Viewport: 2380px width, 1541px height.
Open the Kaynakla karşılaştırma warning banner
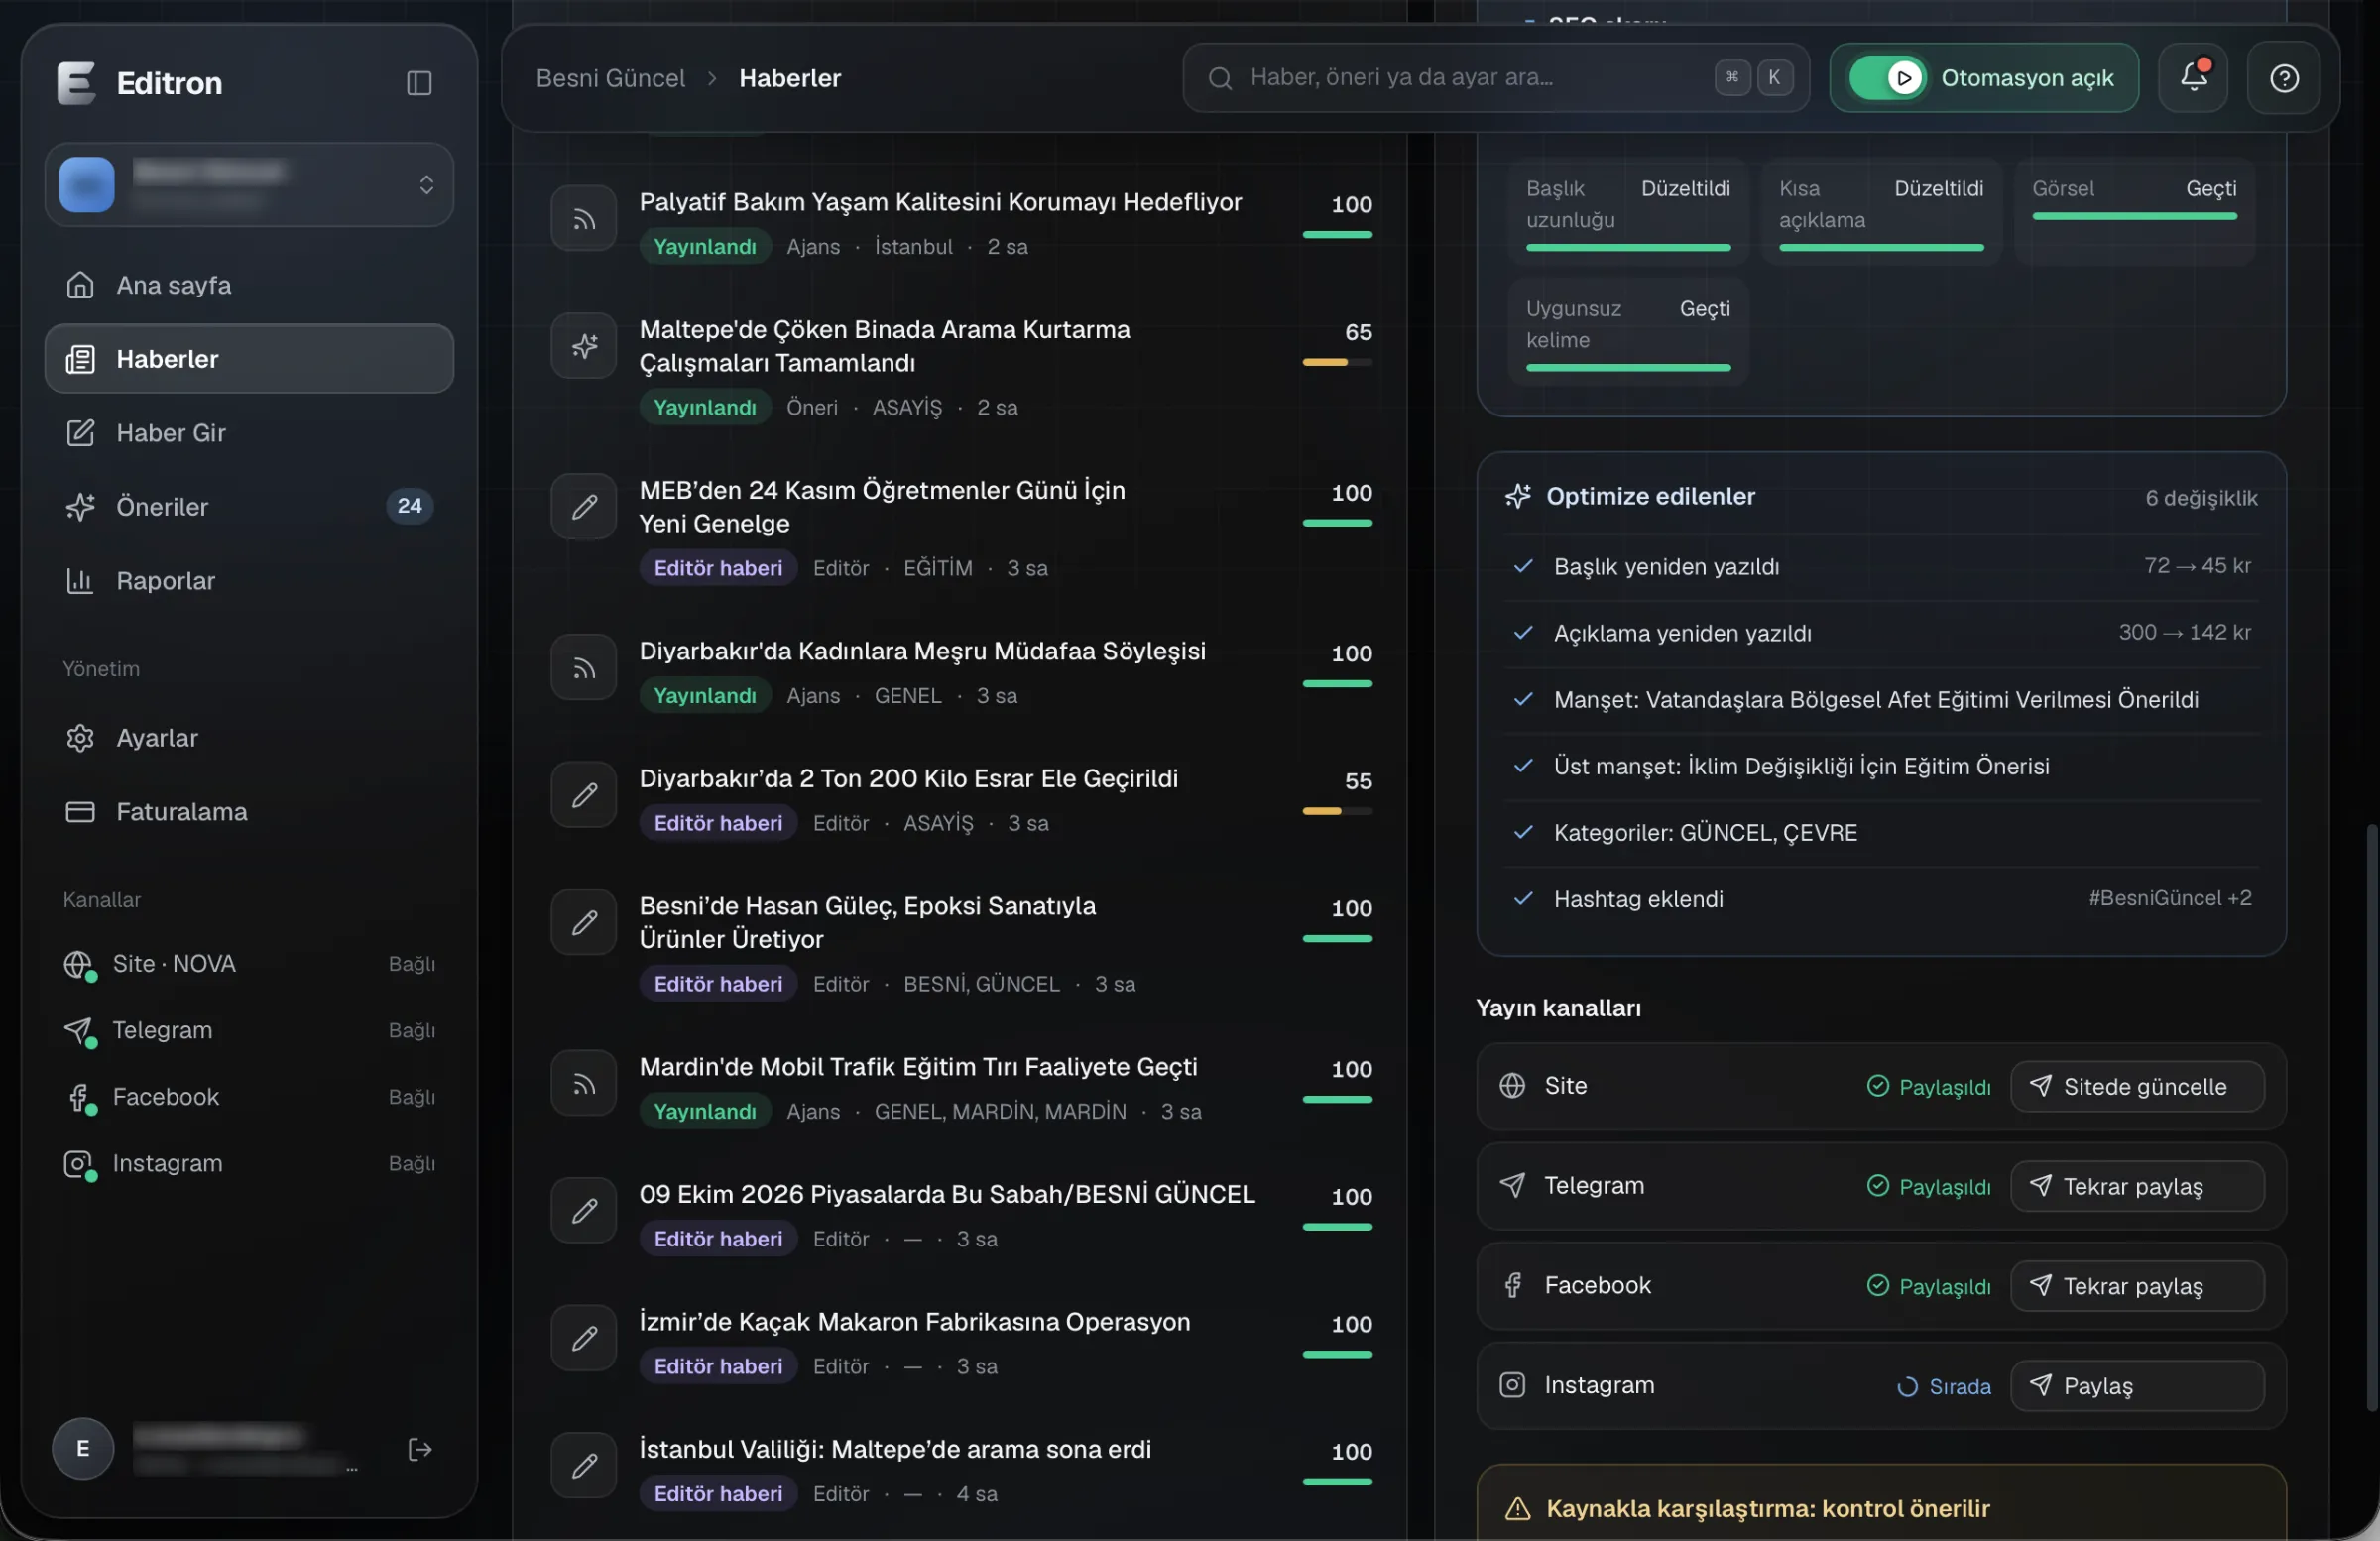1881,1503
